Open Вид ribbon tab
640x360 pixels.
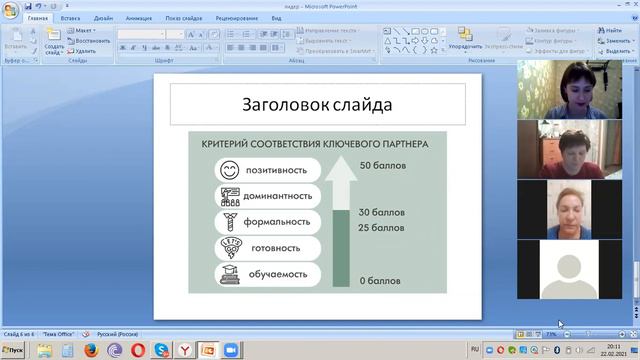pyautogui.click(x=276, y=18)
